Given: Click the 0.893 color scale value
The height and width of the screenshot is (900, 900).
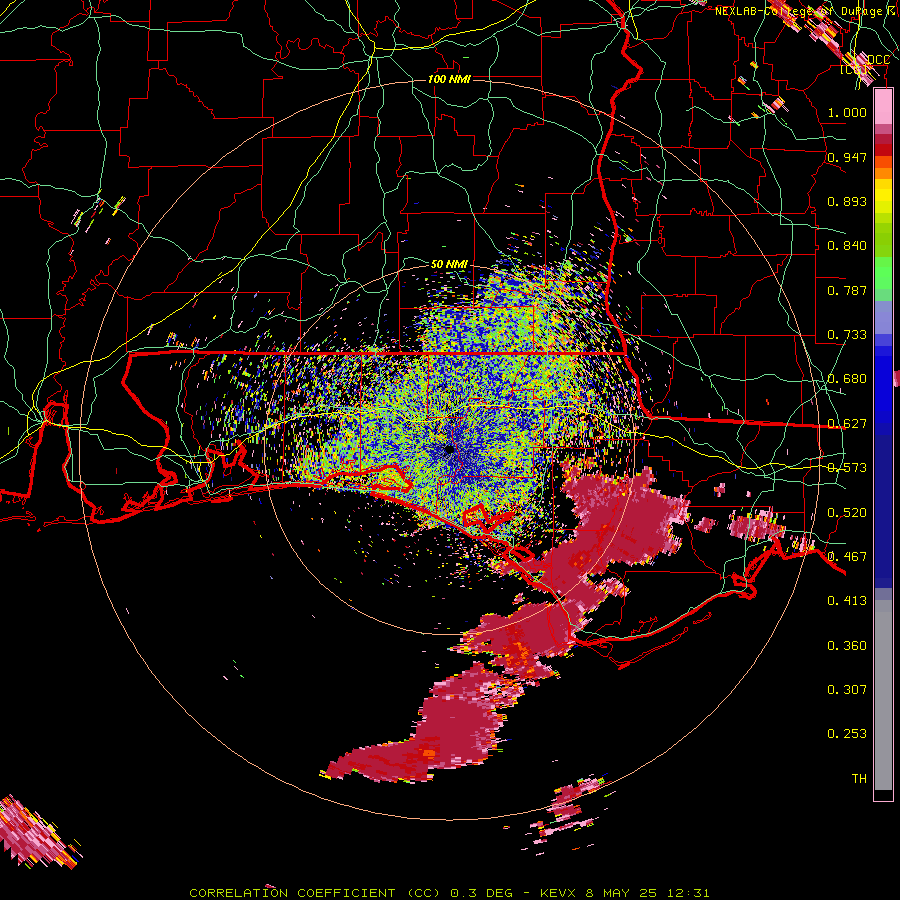Looking at the screenshot, I should [847, 201].
